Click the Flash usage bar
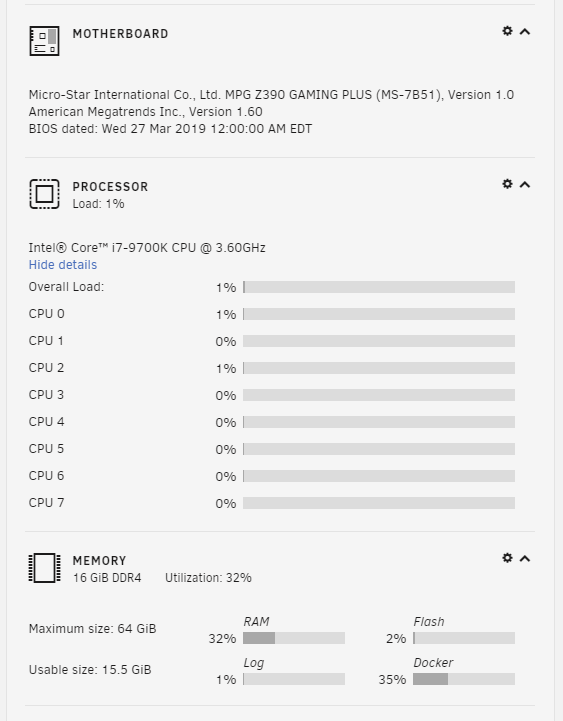Screen dimensions: 563x721 click(x=464, y=638)
